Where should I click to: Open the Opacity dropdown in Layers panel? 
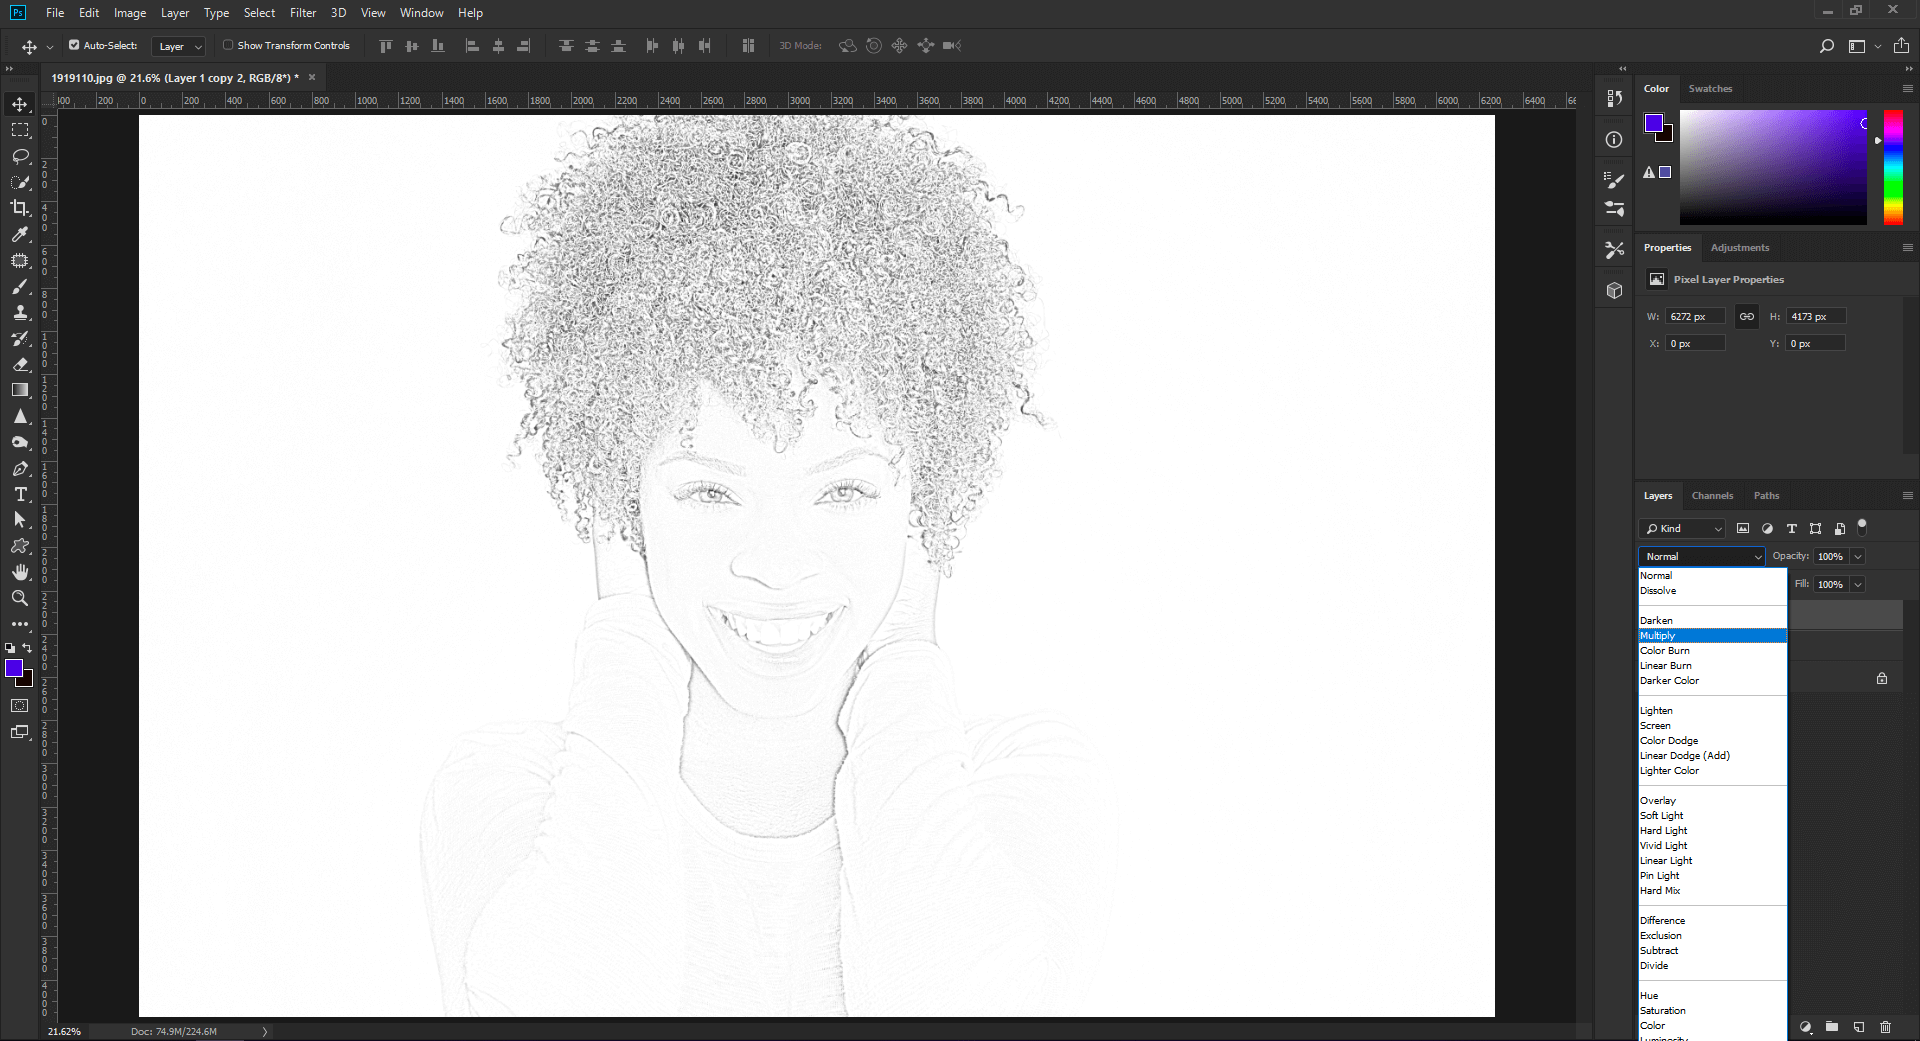(x=1858, y=556)
